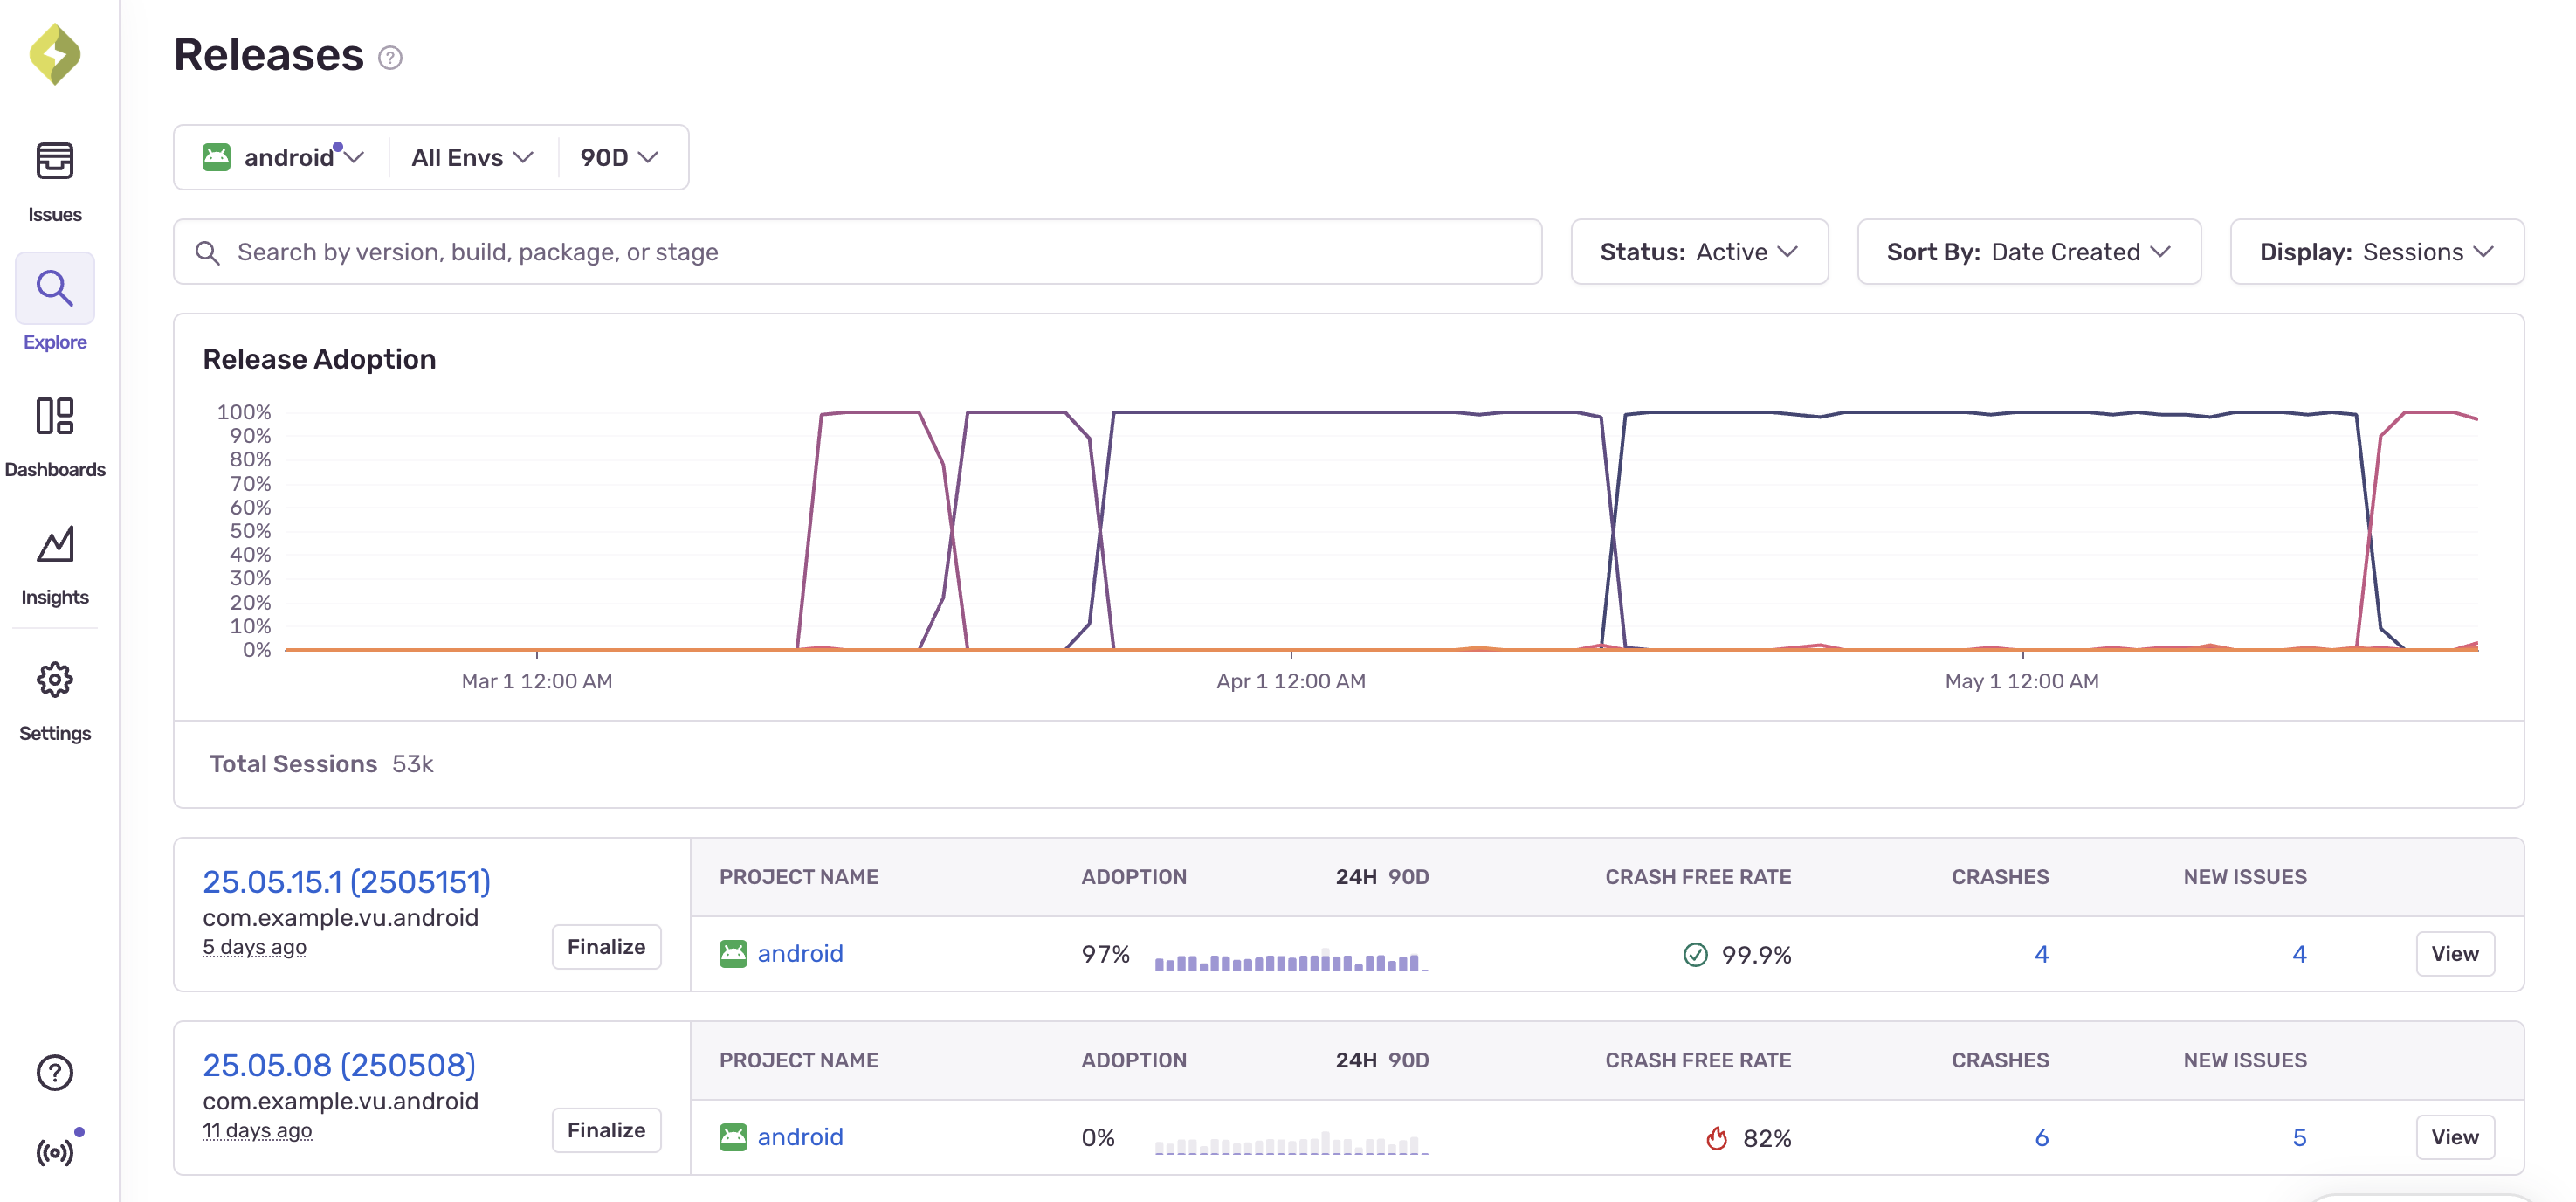Open the 90D time range dropdown

pos(618,158)
